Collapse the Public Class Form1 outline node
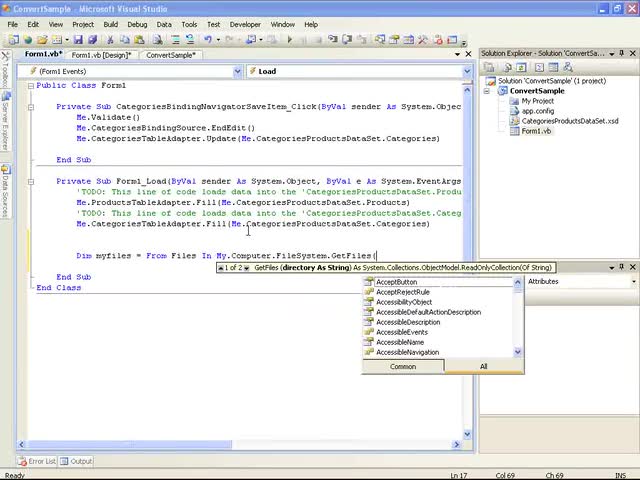This screenshot has height=480, width=640. point(31,86)
